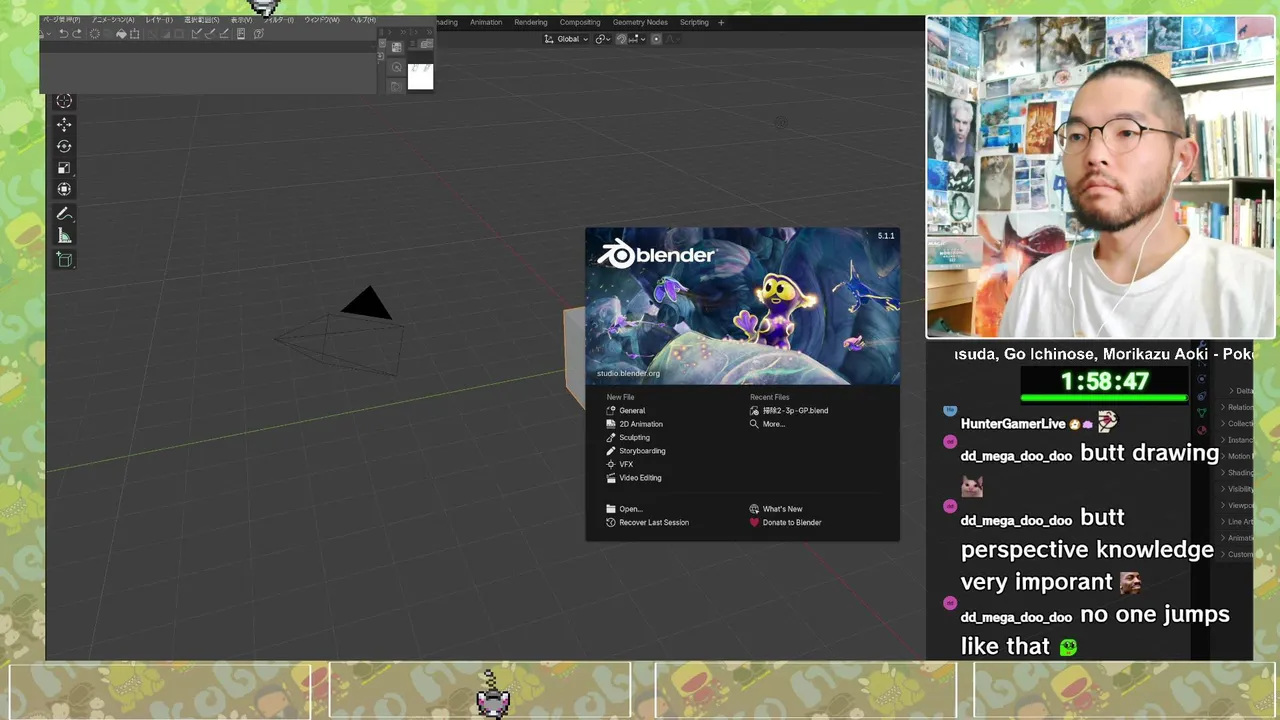Click the Donate heart icon
The width and height of the screenshot is (1280, 720).
point(754,523)
